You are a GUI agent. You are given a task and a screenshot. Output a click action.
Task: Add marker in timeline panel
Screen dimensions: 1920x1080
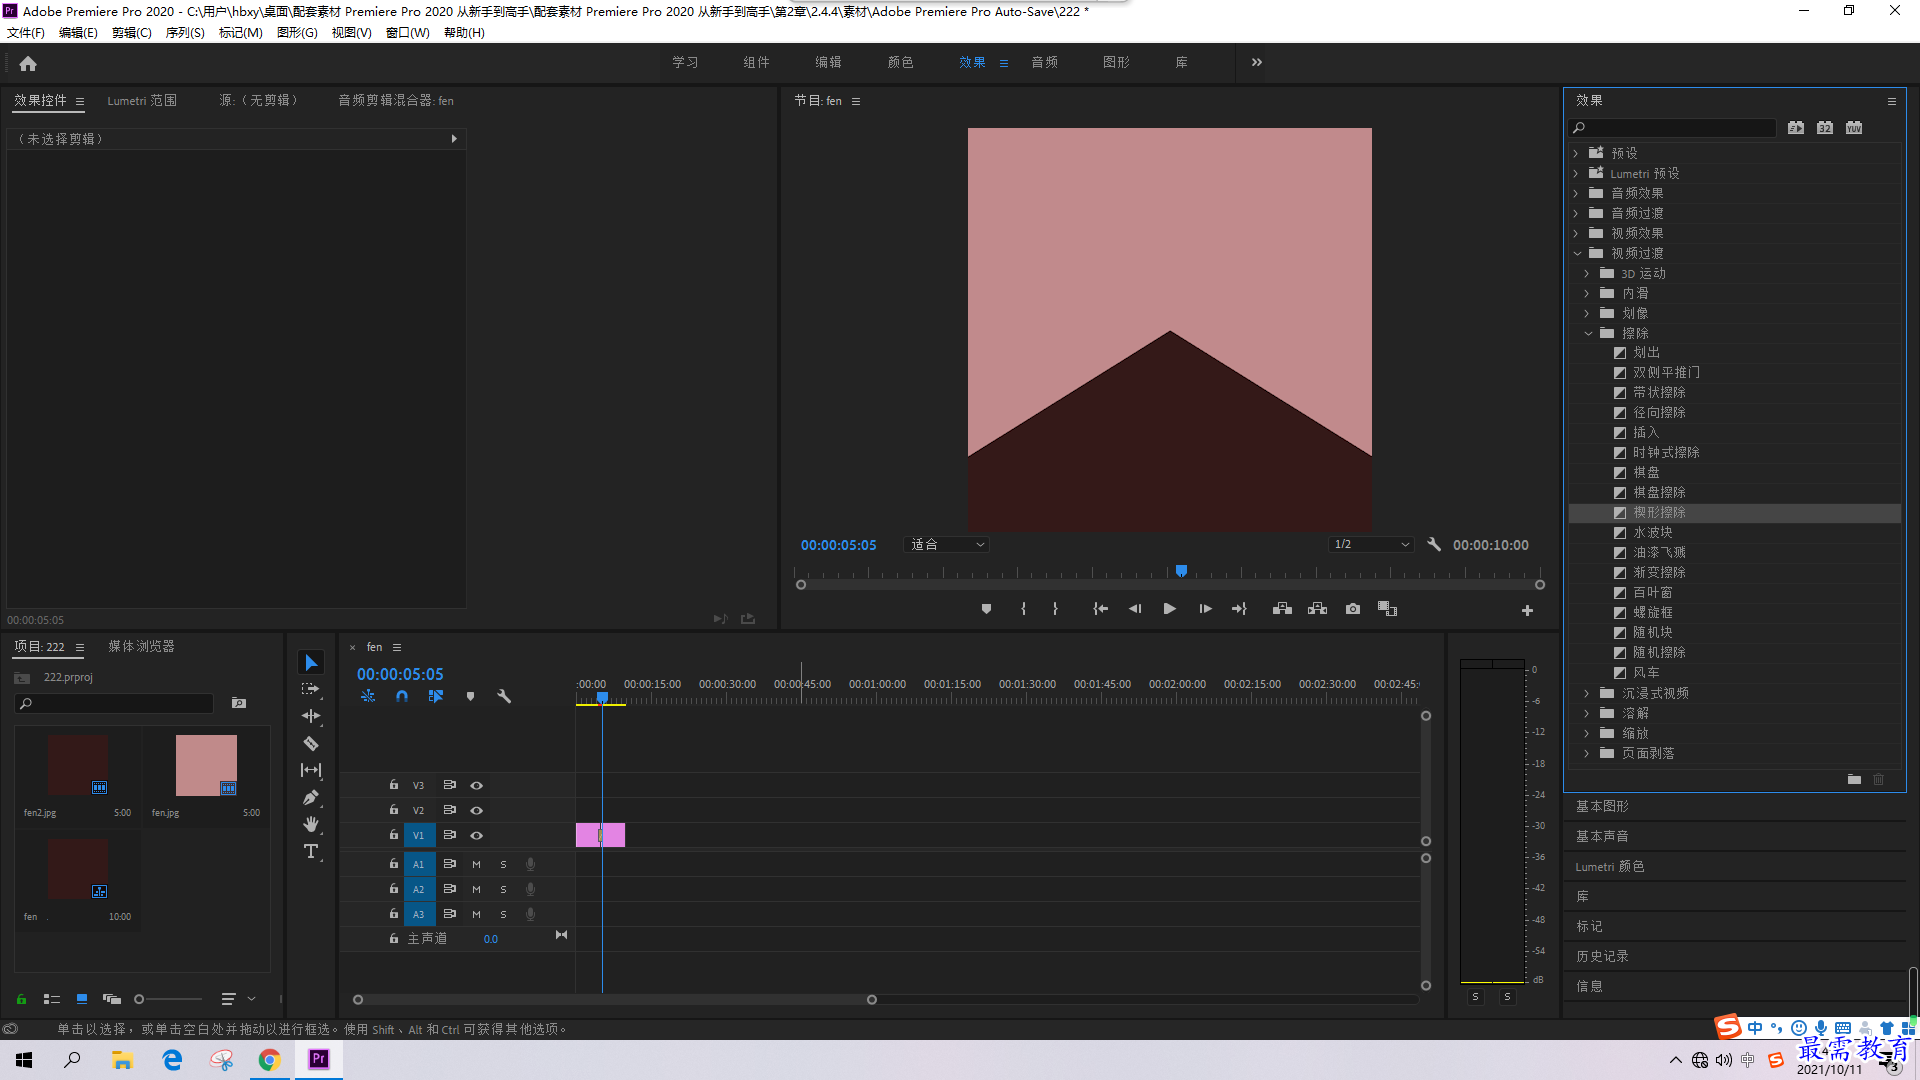point(470,696)
